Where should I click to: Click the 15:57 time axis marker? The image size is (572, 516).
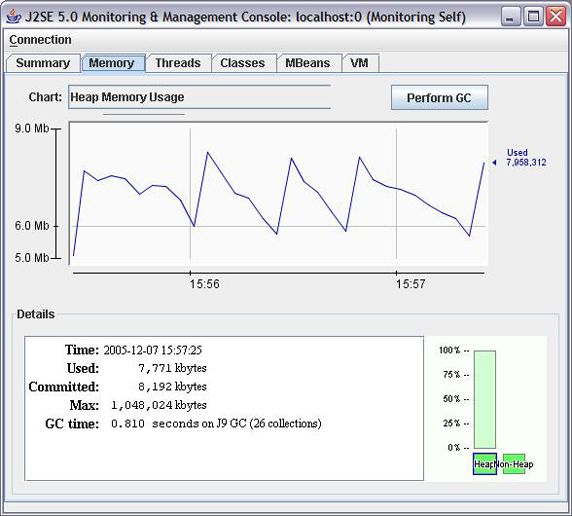click(411, 284)
